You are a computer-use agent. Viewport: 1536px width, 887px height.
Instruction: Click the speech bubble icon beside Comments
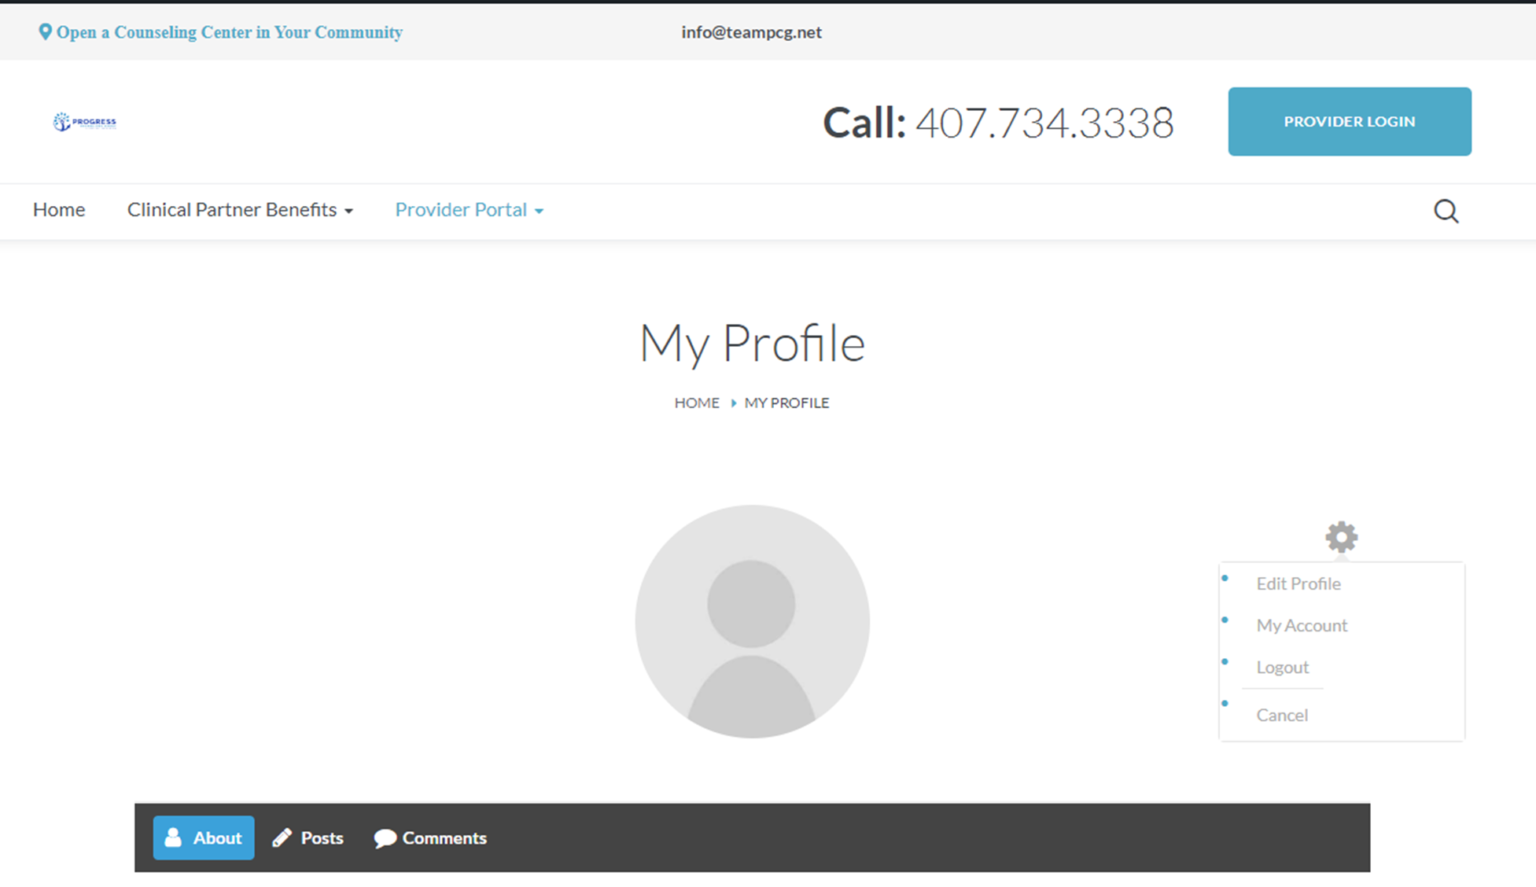385,838
